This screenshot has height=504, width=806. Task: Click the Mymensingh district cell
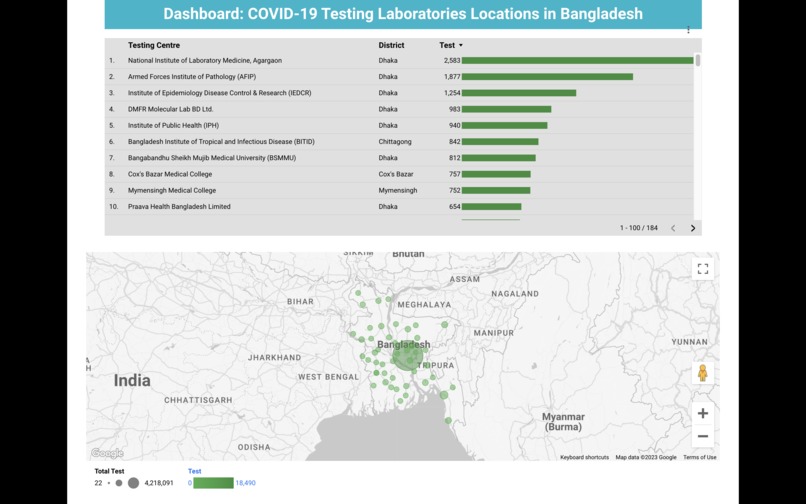[398, 190]
